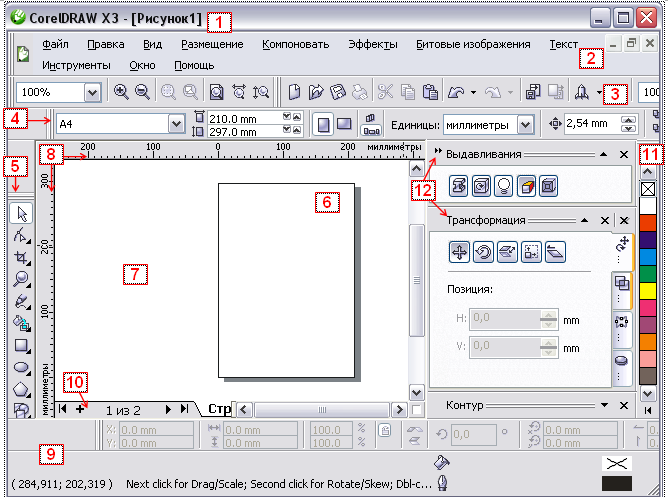
Task: Switch Transformation docker to Rotate mode
Action: tap(483, 252)
